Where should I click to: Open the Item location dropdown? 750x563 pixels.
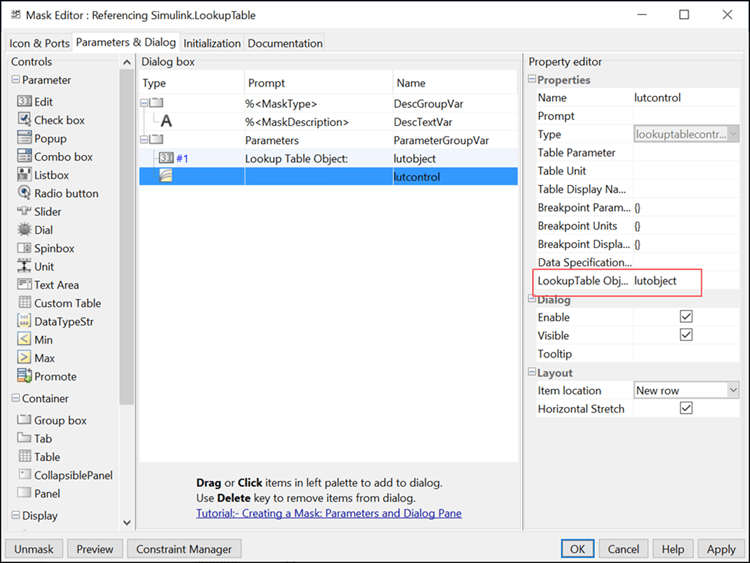click(x=733, y=390)
